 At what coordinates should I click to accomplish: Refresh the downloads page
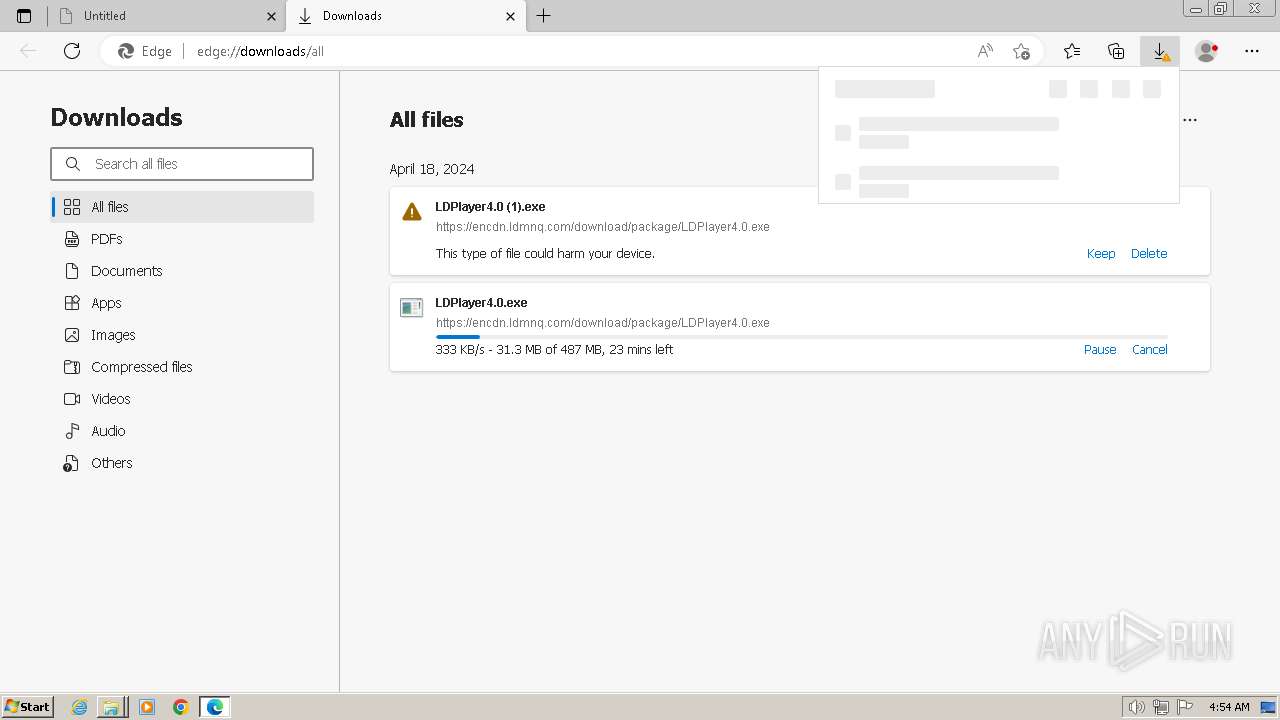[72, 51]
